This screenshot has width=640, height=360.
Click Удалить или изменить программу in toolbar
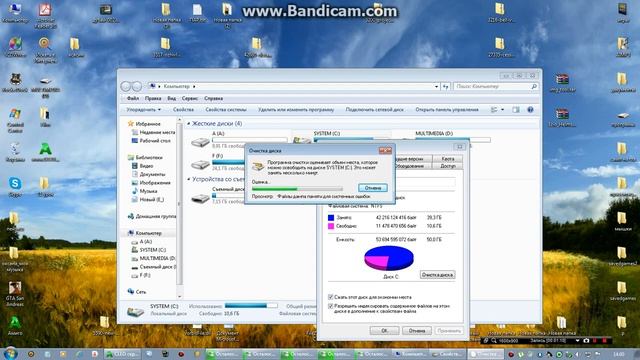296,109
